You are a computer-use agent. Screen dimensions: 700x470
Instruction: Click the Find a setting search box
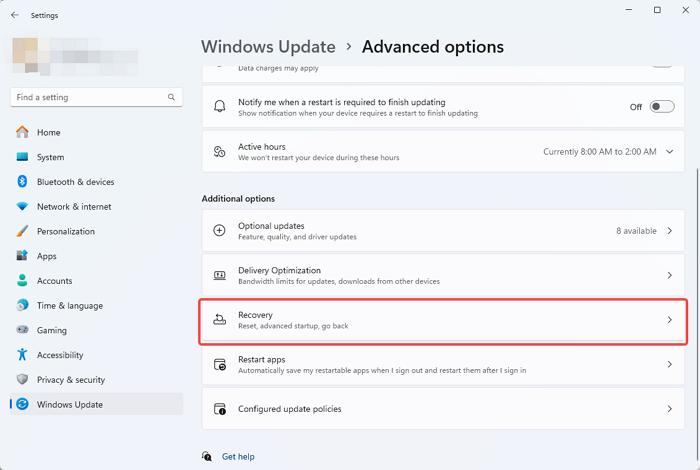[90, 98]
